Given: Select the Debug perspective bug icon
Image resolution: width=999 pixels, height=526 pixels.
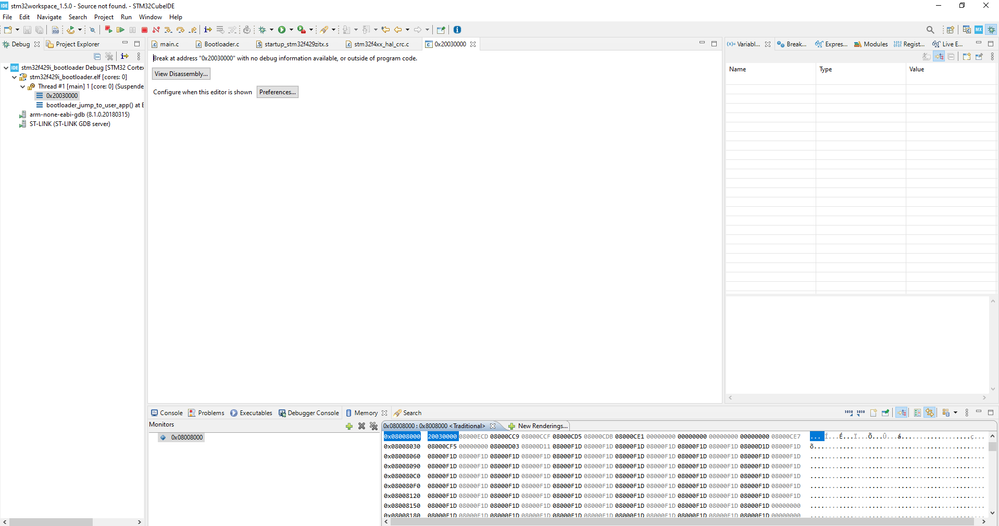Looking at the screenshot, I should tap(991, 30).
